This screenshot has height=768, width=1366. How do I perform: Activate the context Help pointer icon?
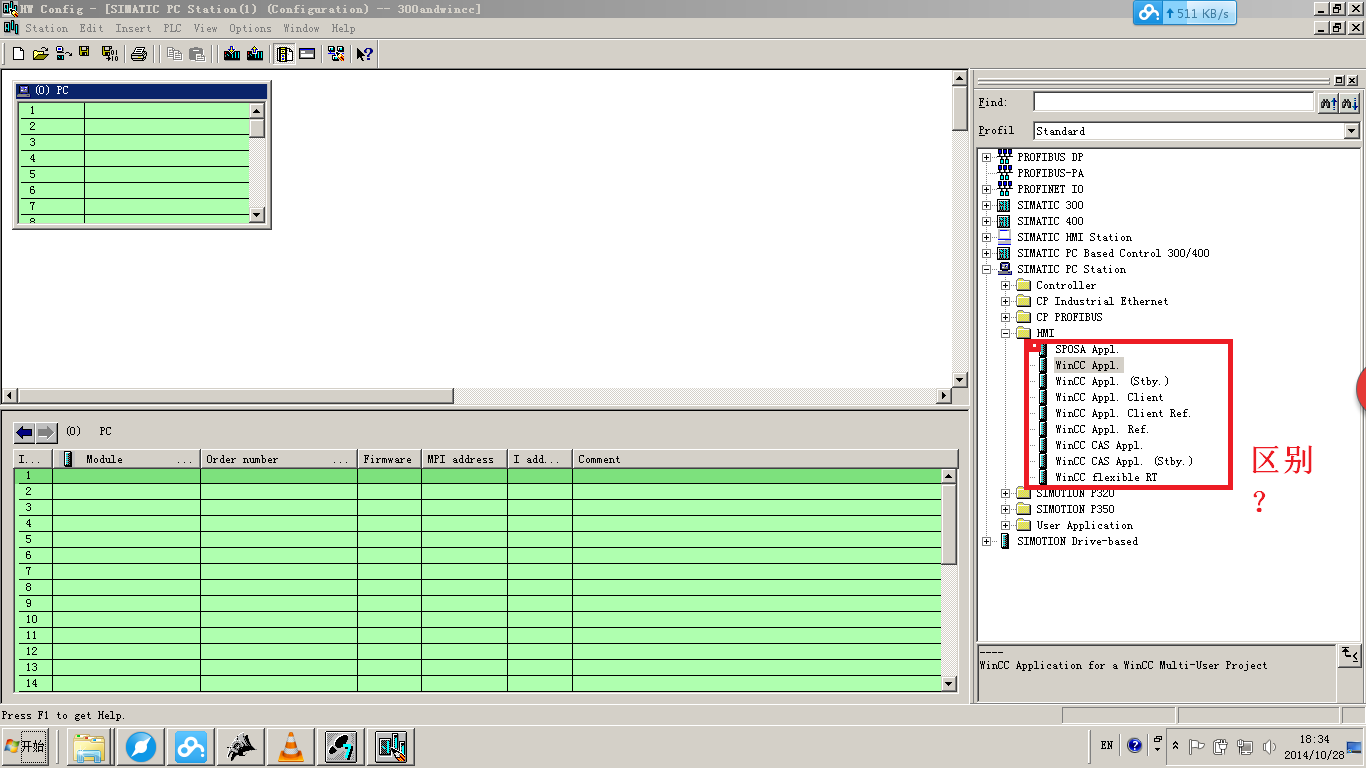(365, 54)
